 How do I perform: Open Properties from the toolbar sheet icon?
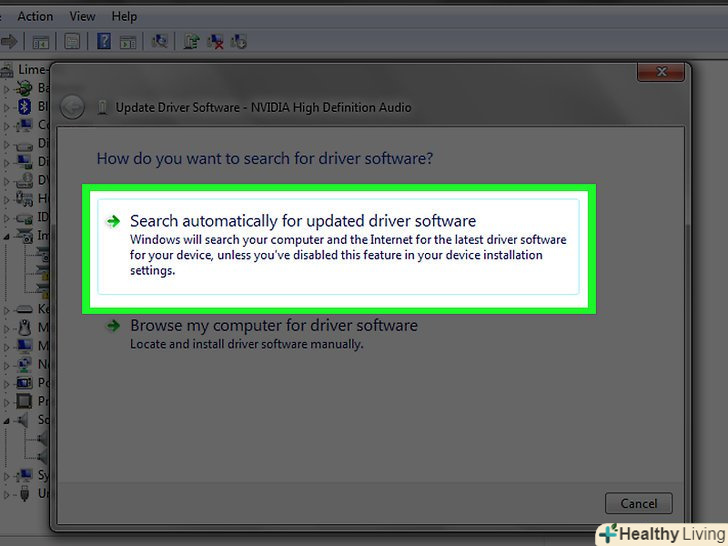[x=72, y=42]
